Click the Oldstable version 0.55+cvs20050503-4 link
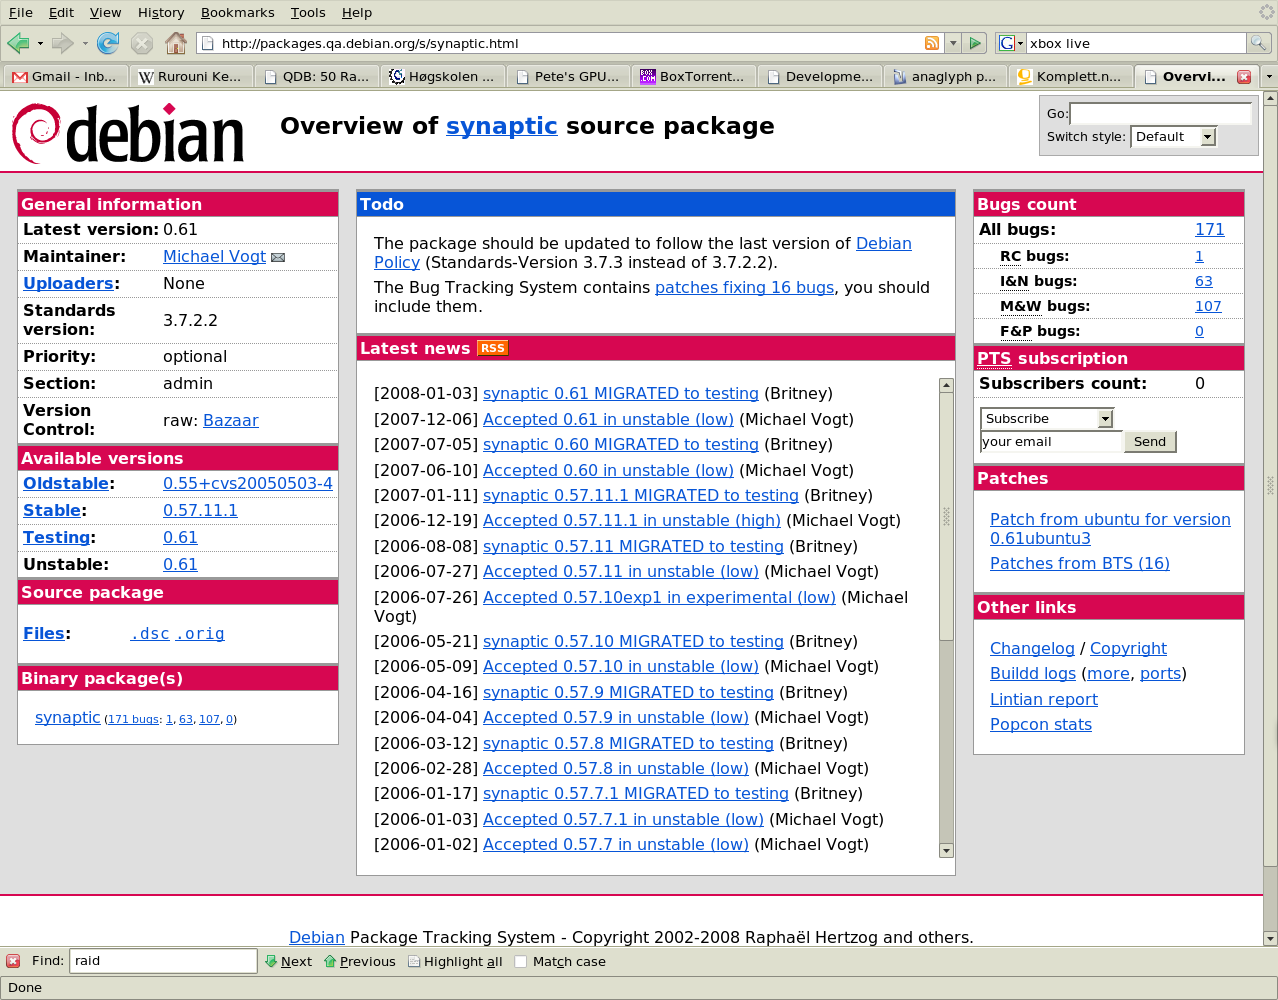Screen dimensions: 1278x1000 coord(247,484)
